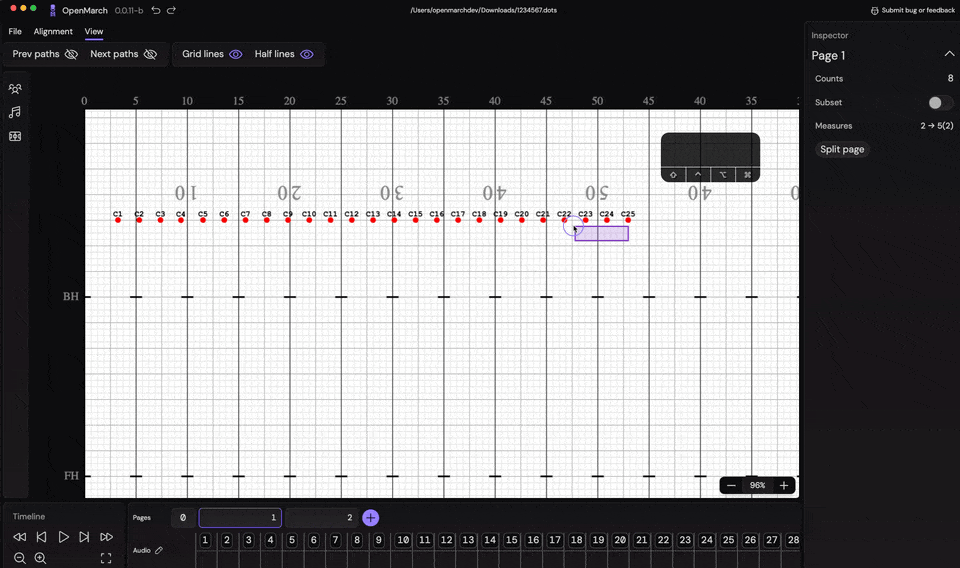This screenshot has height=568, width=960.
Task: Click the Redo arrow in the title bar
Action: [171, 10]
